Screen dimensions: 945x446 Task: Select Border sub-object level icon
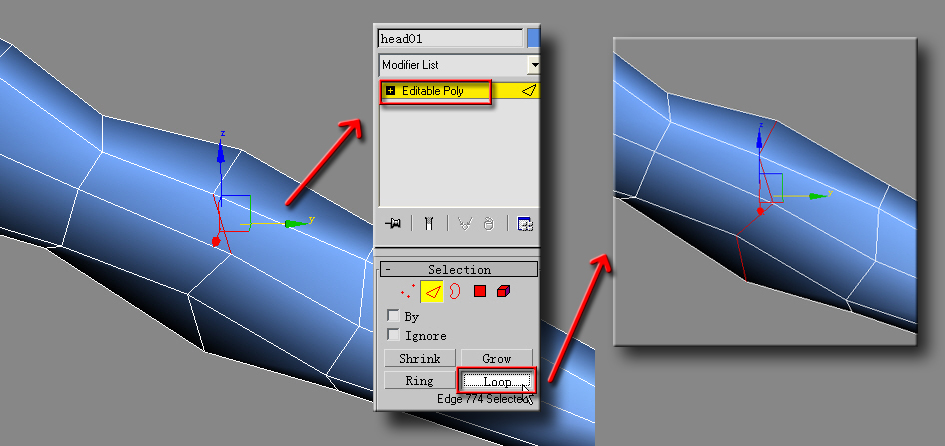(455, 291)
